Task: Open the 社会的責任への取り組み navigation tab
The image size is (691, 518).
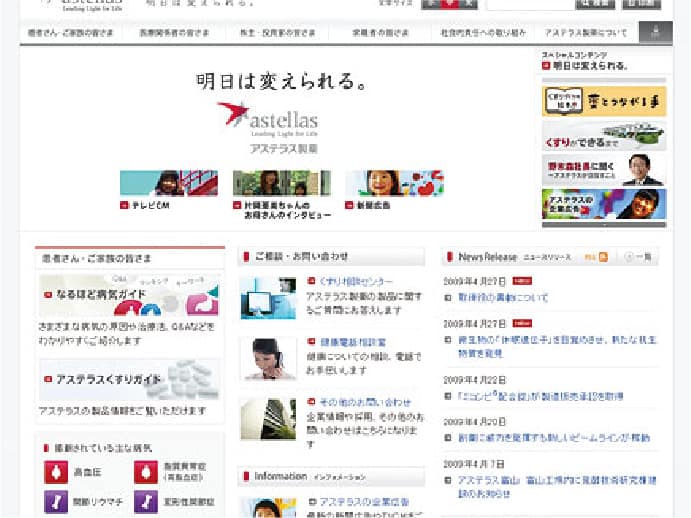Action: coord(483,33)
